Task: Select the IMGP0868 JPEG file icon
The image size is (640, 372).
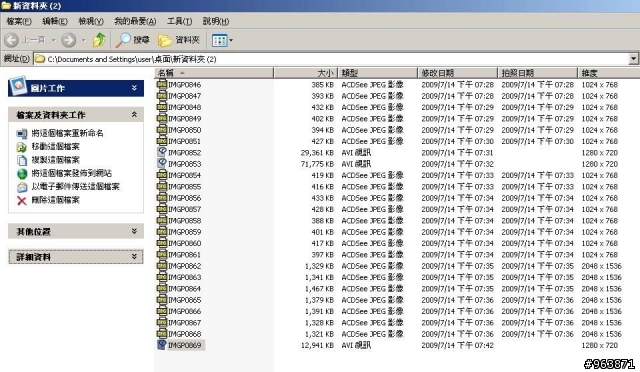Action: (x=162, y=333)
